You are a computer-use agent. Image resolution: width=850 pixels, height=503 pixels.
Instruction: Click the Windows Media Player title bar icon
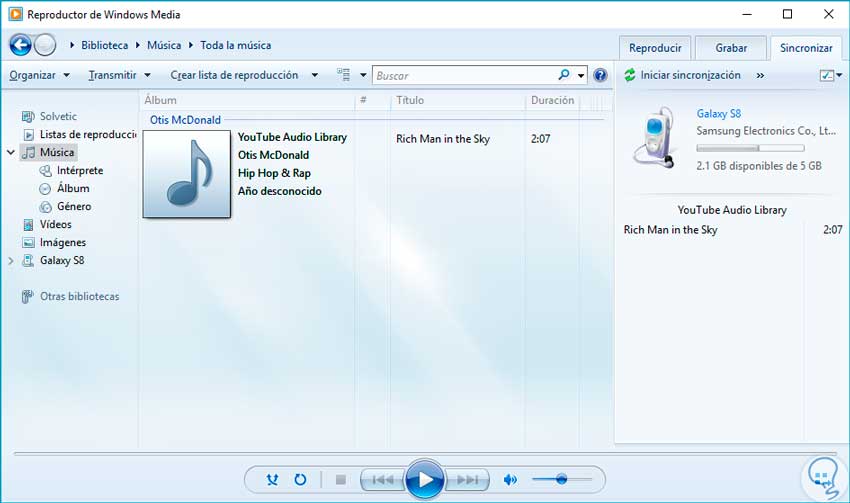click(x=16, y=14)
